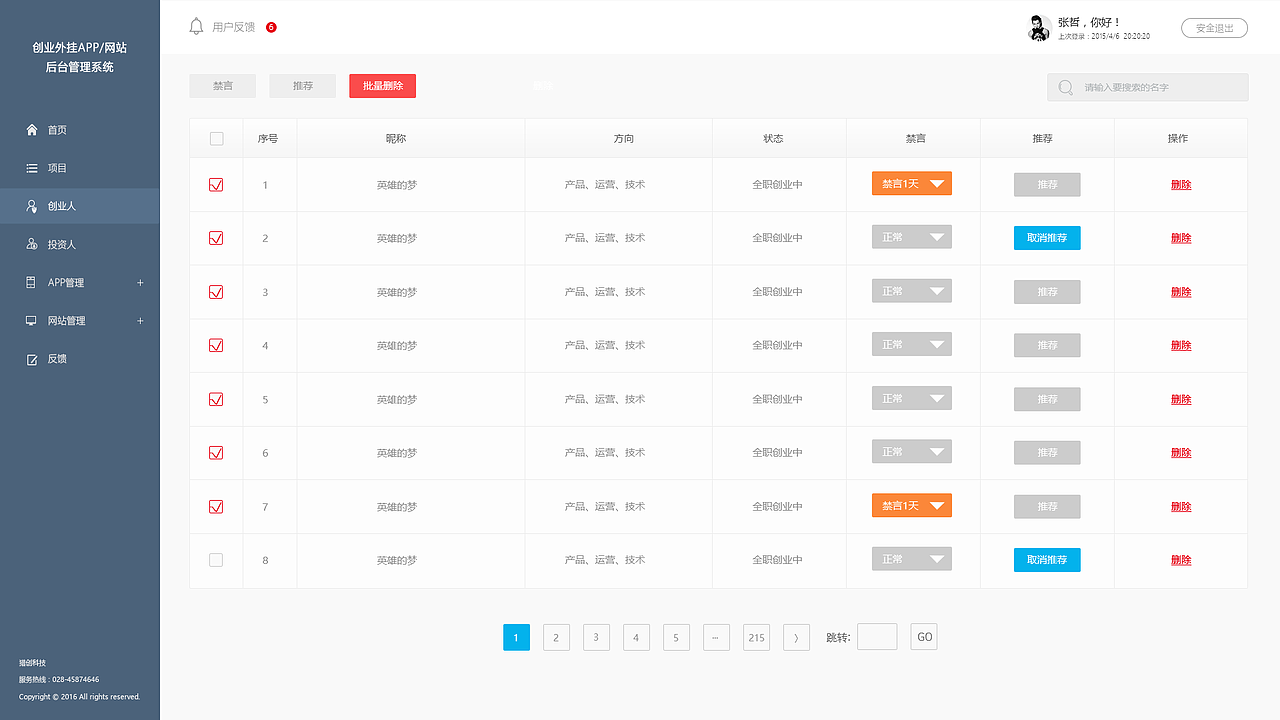Click the 用户反馈 header link
Screen dimensions: 1280x720
[234, 27]
